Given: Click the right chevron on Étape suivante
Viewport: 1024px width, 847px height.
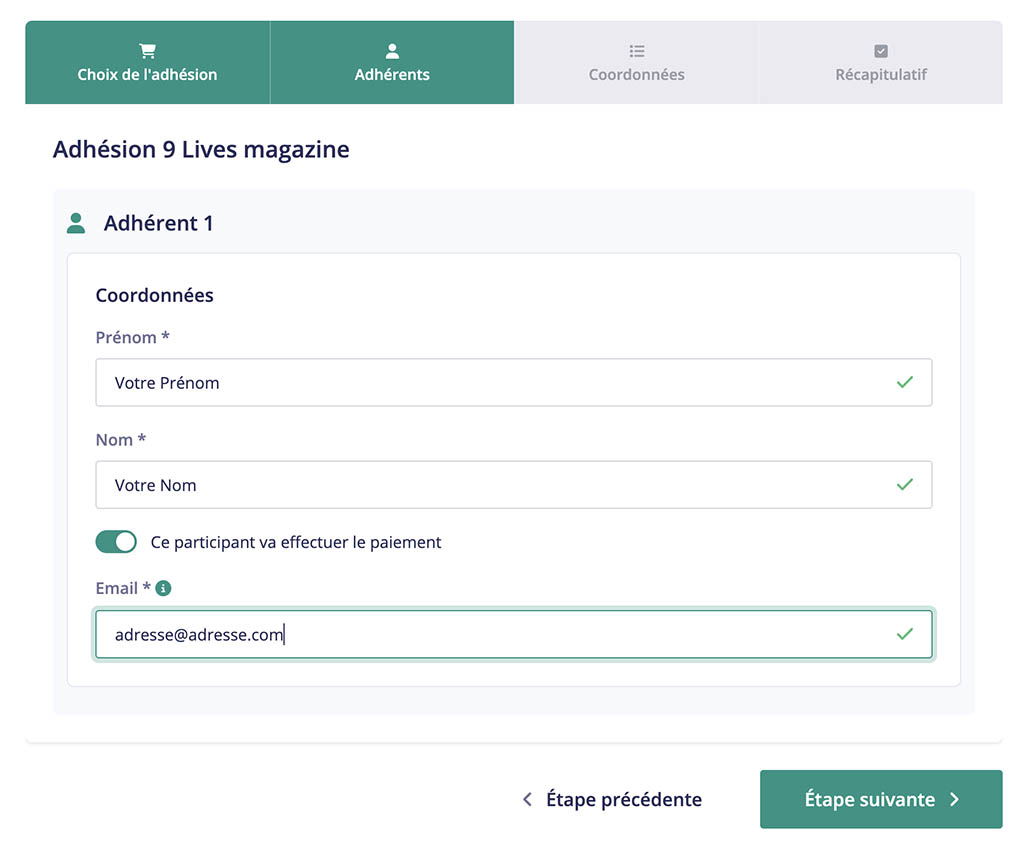Looking at the screenshot, I should [954, 799].
